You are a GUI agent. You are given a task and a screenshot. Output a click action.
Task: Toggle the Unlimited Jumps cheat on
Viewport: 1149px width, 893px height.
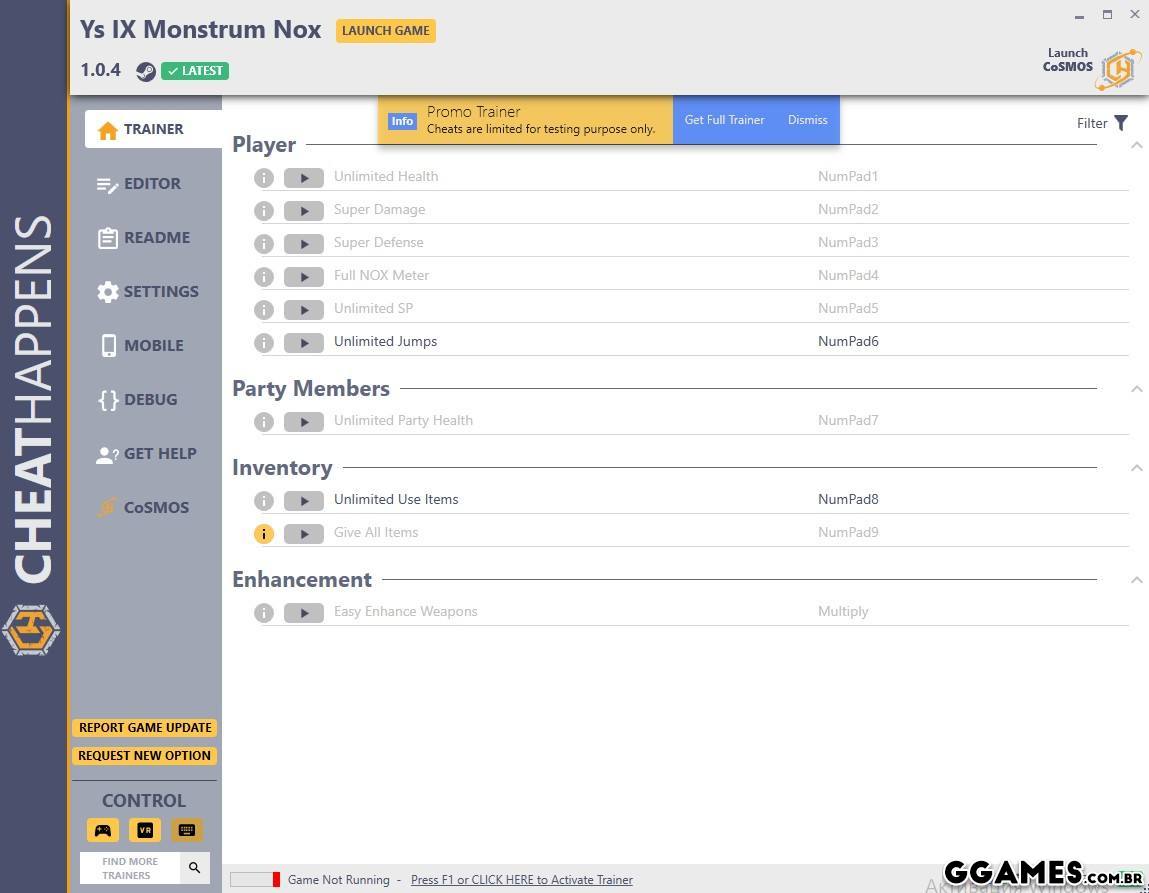pos(304,343)
